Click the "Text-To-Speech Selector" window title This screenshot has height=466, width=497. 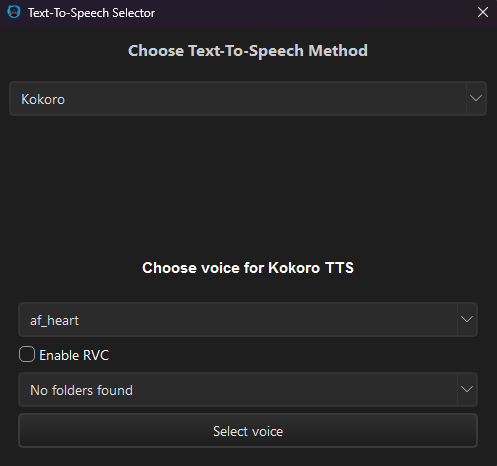click(x=91, y=13)
